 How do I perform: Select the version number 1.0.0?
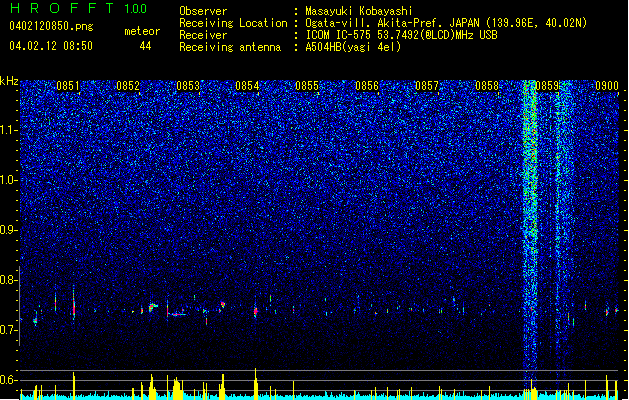click(x=136, y=9)
